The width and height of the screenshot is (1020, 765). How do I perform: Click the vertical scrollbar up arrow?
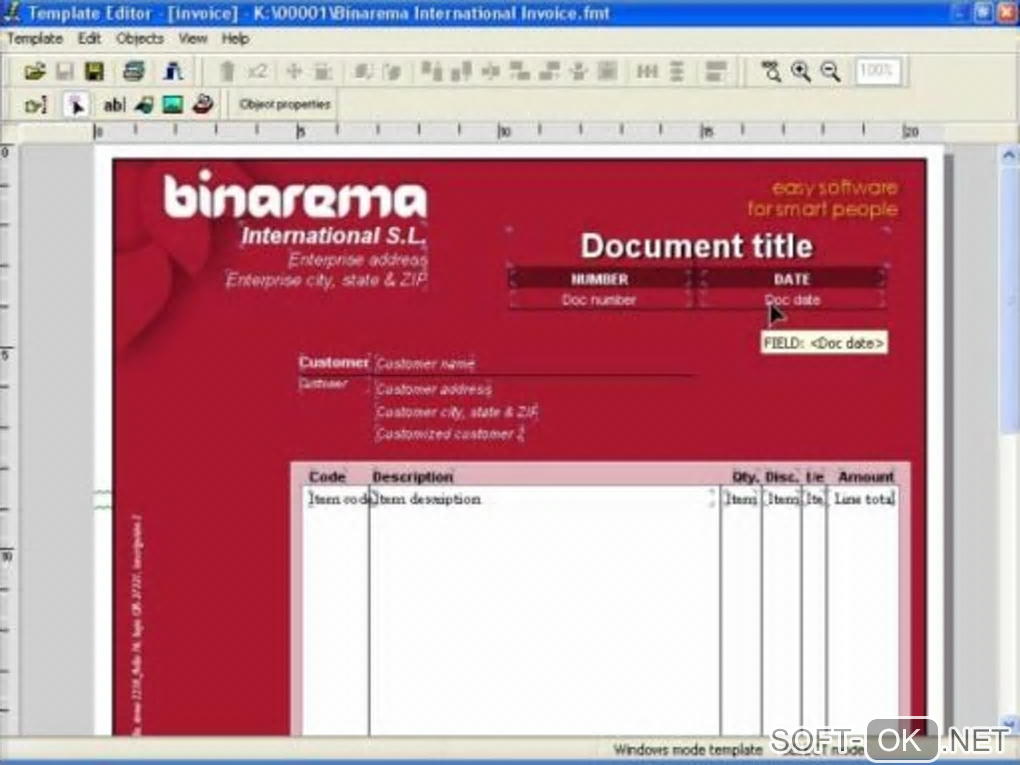[1008, 155]
